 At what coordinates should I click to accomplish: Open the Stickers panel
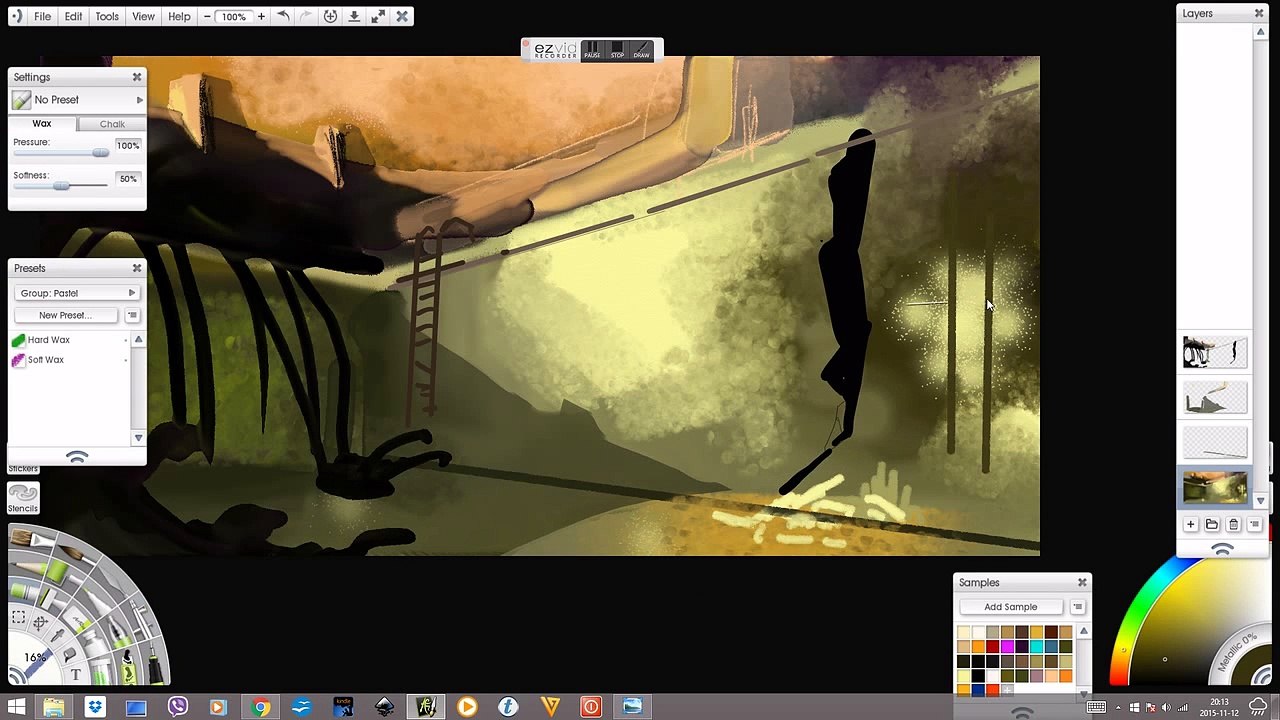(23, 468)
